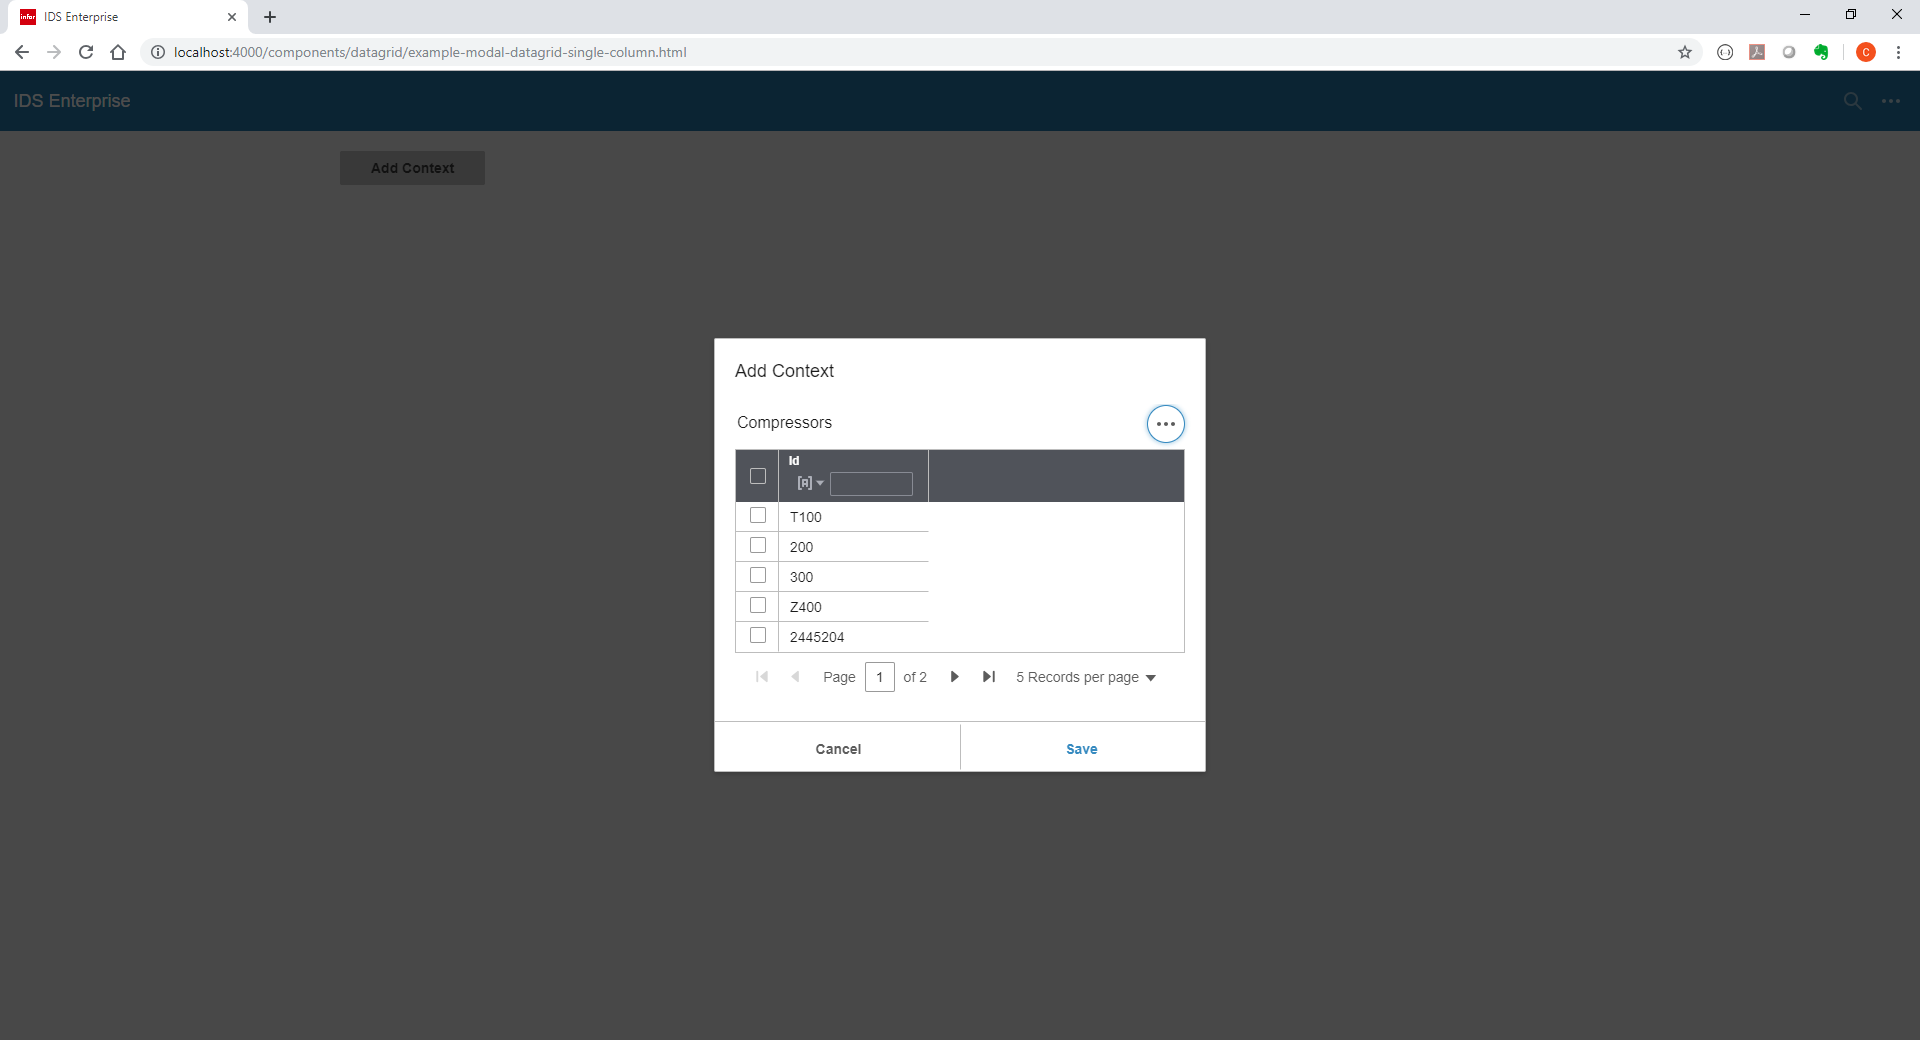Screen dimensions: 1920x1040
Task: Open the Compressors more actions button
Action: 1165,424
